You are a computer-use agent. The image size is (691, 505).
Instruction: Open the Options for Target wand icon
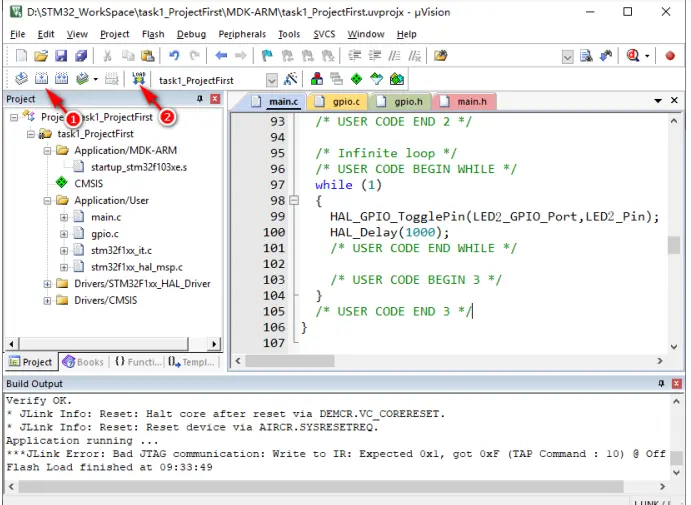291,79
